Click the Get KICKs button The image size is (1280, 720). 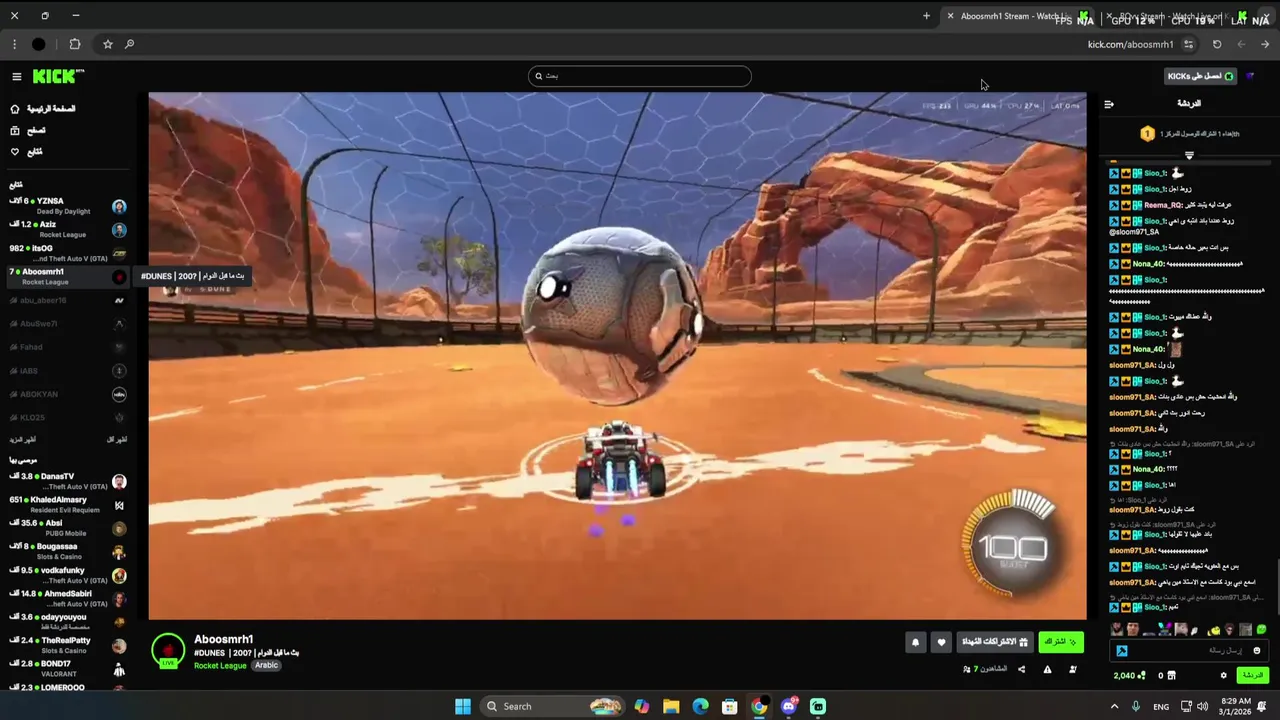click(x=1201, y=76)
